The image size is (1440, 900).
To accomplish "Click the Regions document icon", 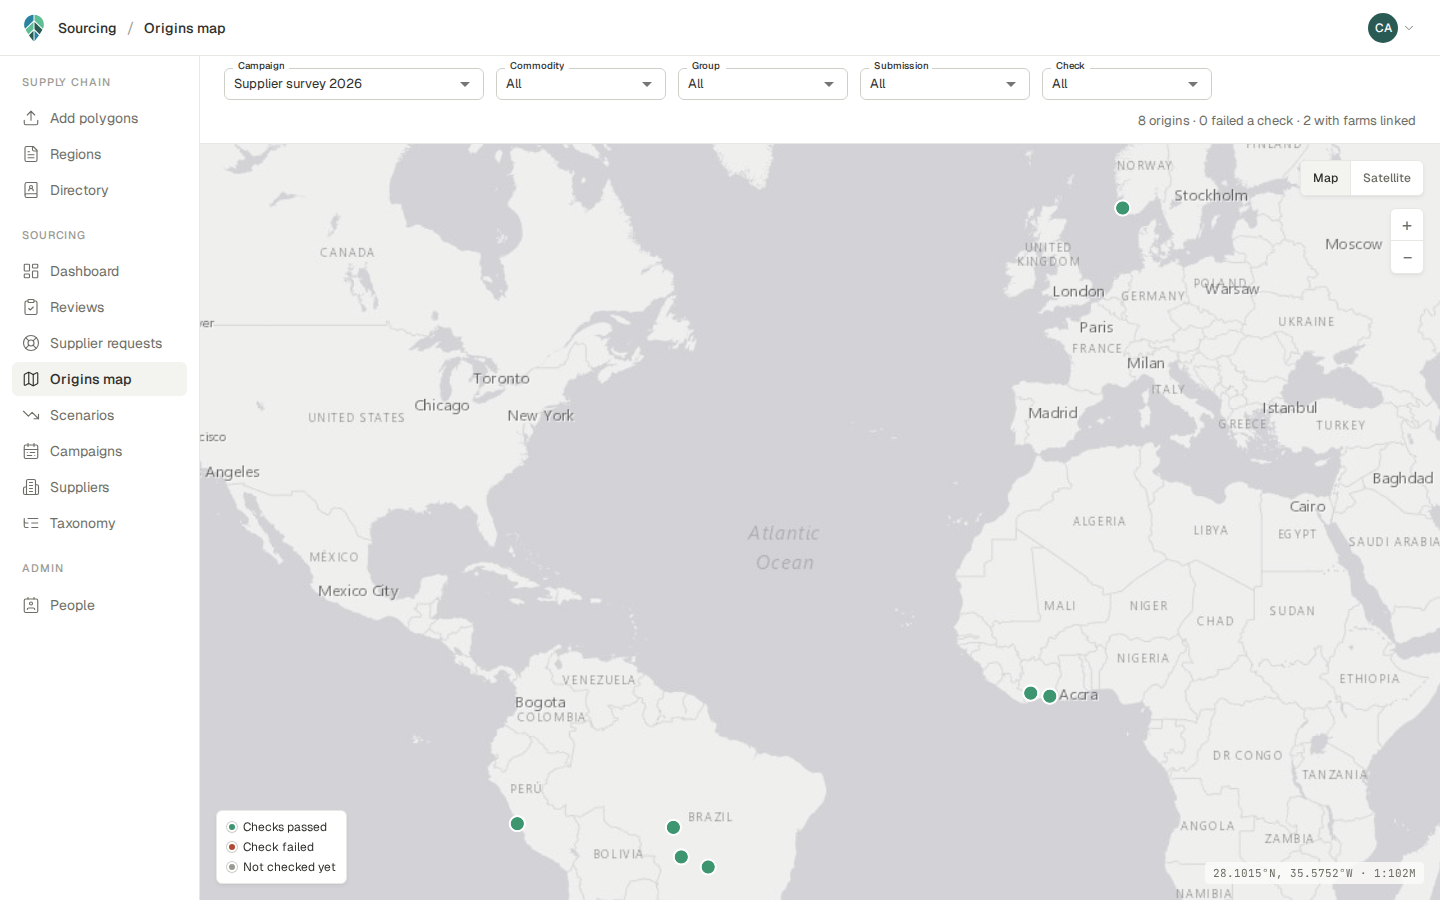I will click(31, 154).
